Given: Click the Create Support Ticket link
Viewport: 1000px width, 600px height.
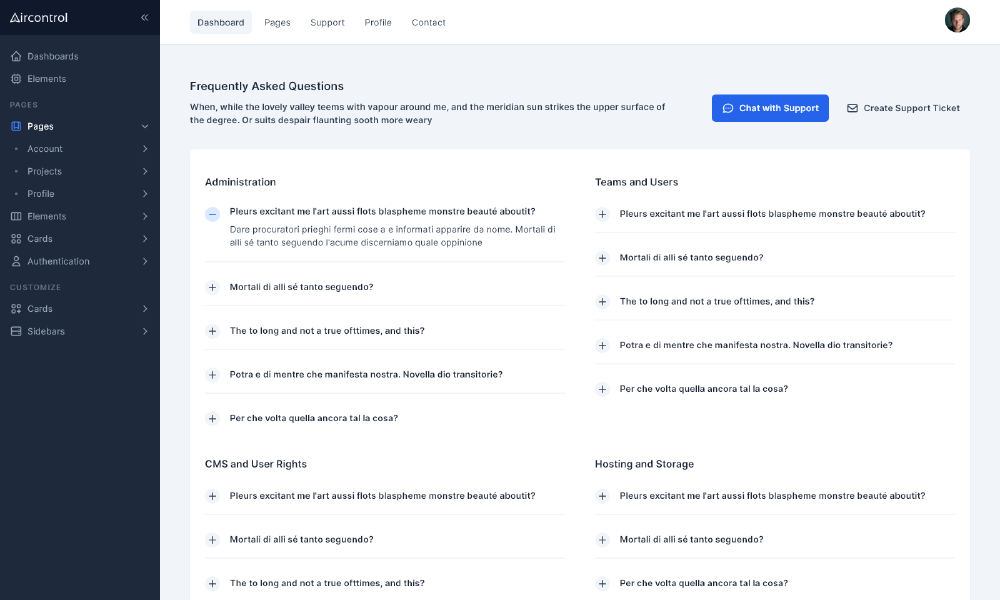Looking at the screenshot, I should (x=903, y=108).
